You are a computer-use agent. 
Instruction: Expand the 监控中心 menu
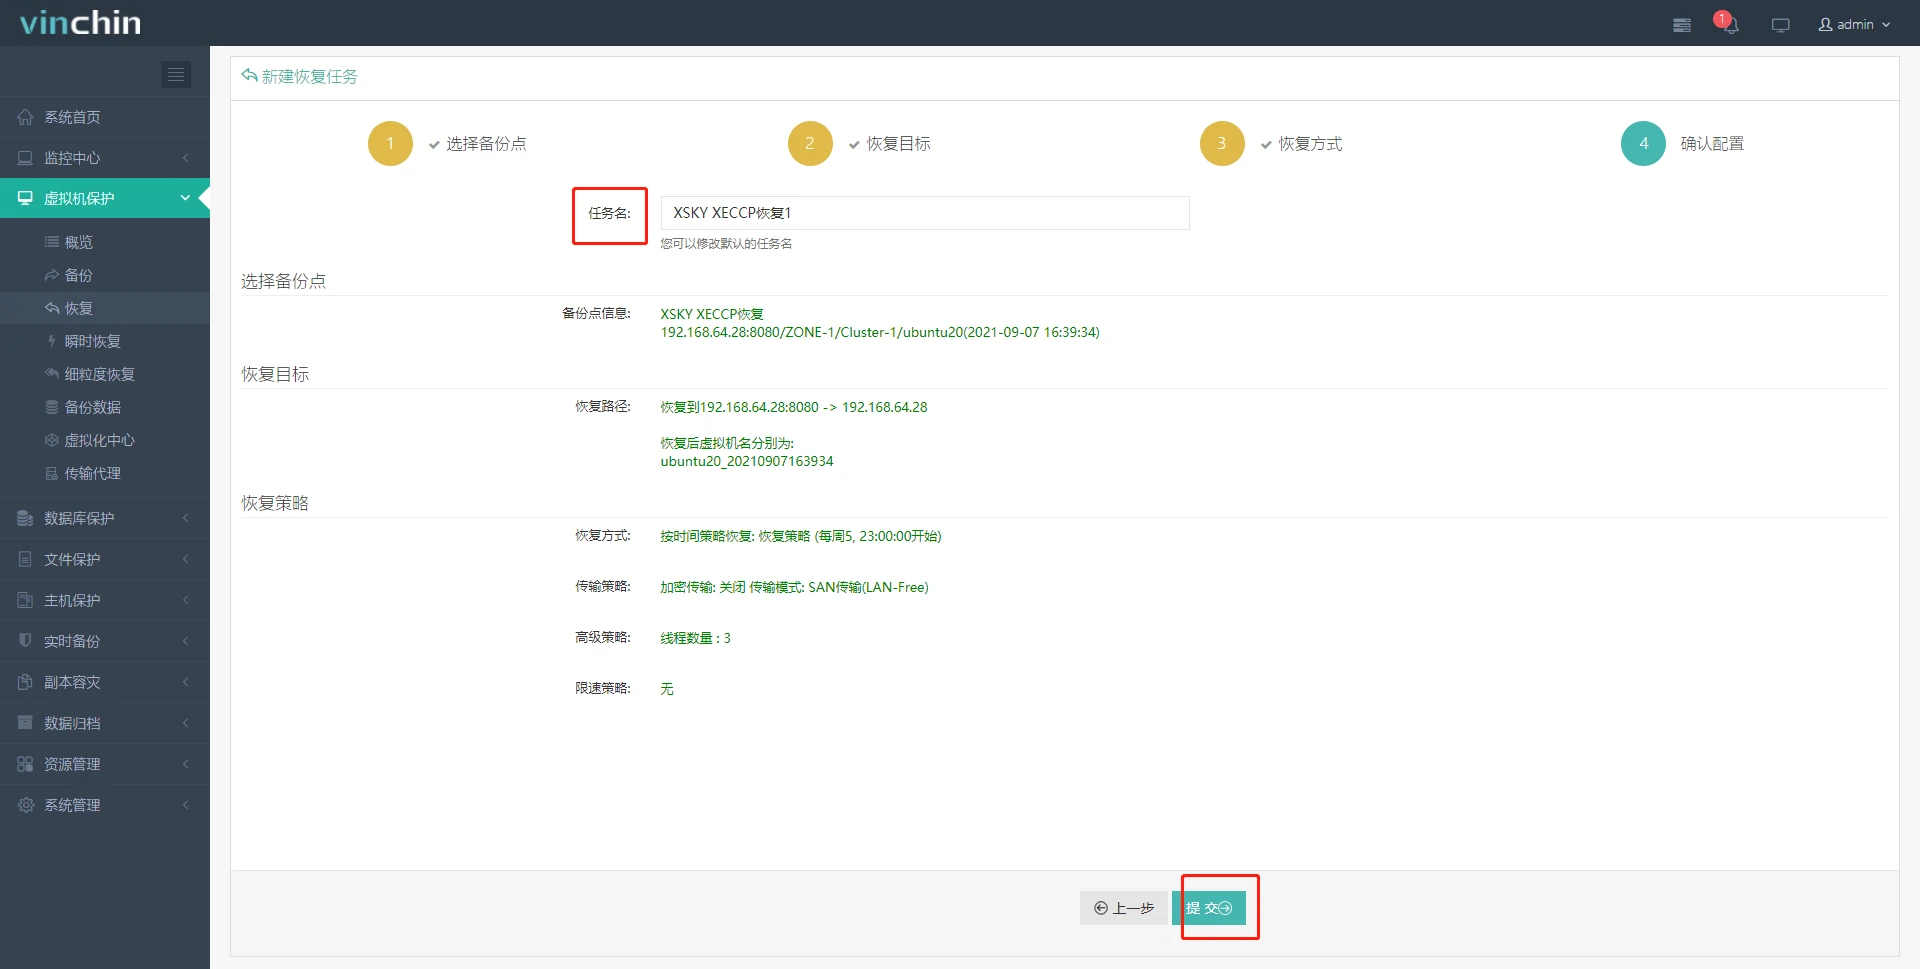point(105,158)
